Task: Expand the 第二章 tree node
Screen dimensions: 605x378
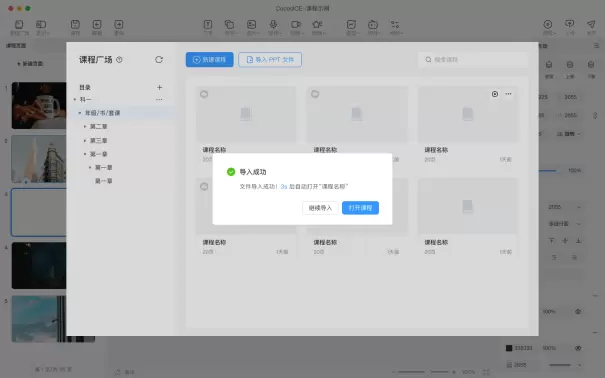Action: 85,127
